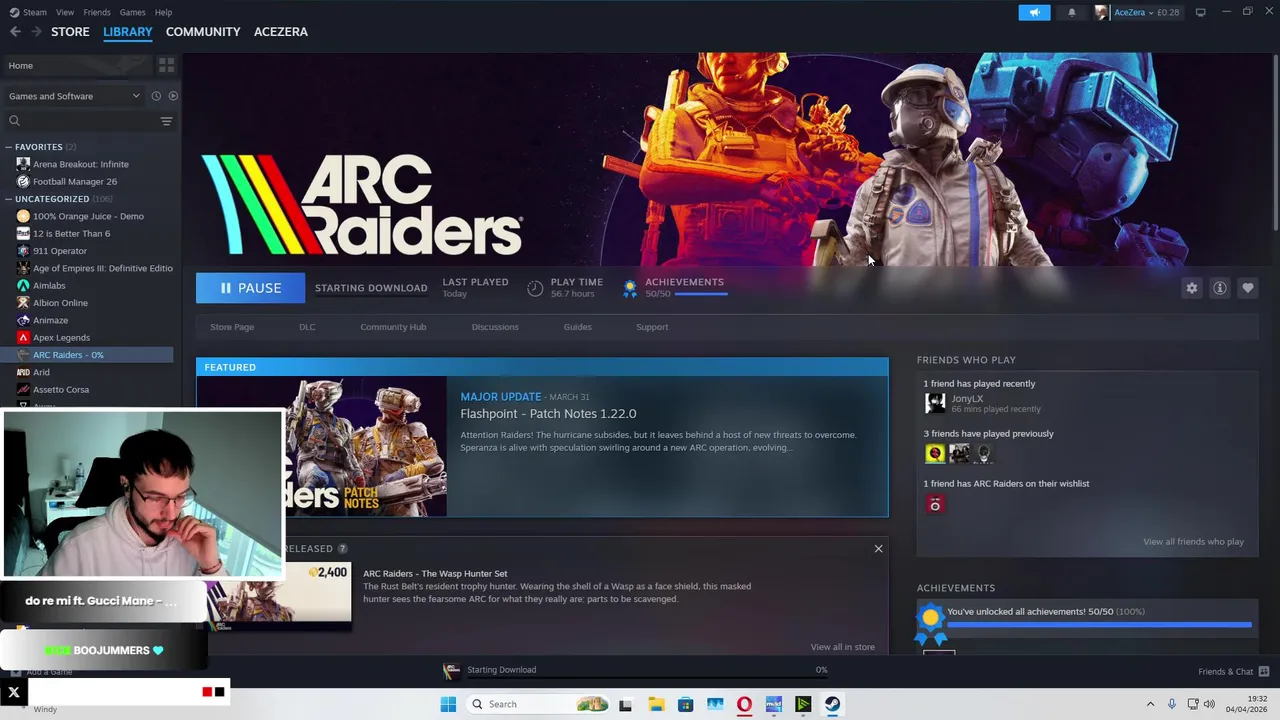This screenshot has width=1280, height=720.
Task: Open Flashpoint Patch Notes 1.22.0 article
Action: click(x=548, y=414)
